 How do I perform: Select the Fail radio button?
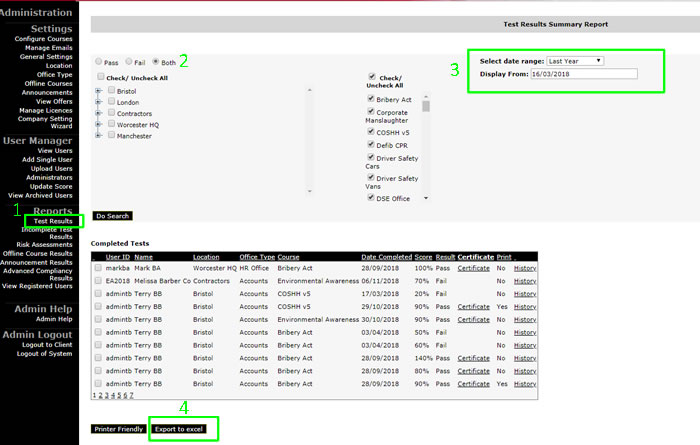click(x=130, y=62)
